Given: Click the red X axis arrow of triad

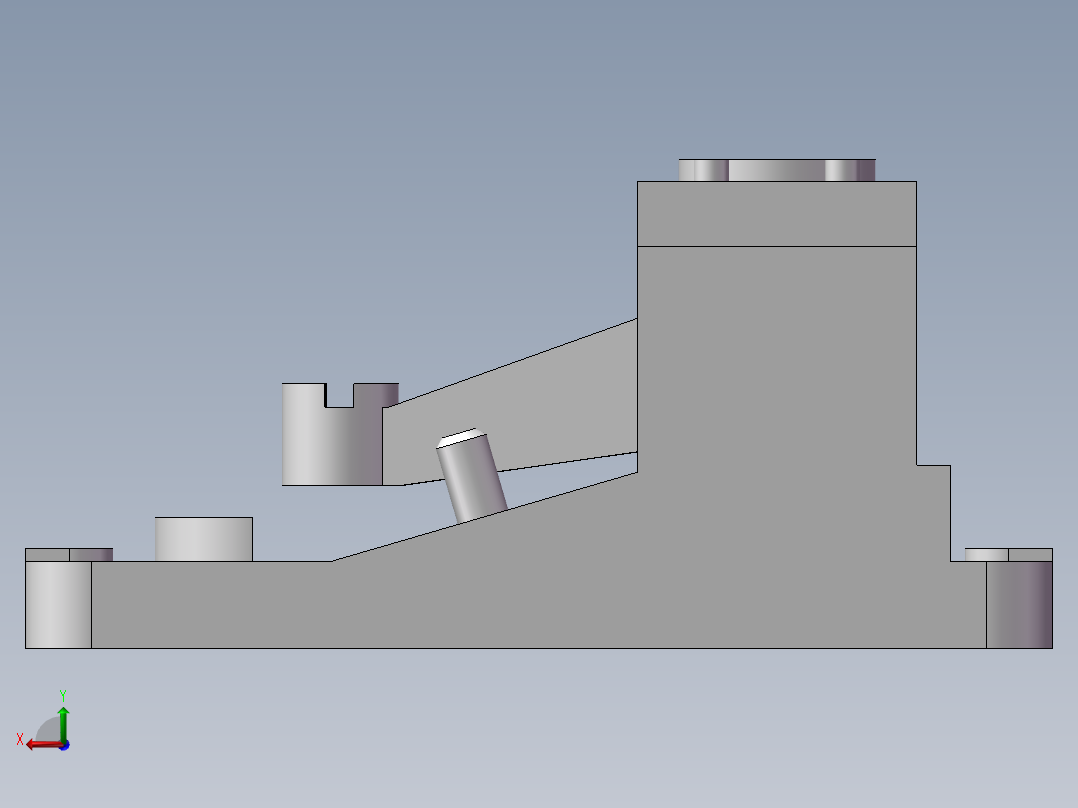Looking at the screenshot, I should 43,745.
